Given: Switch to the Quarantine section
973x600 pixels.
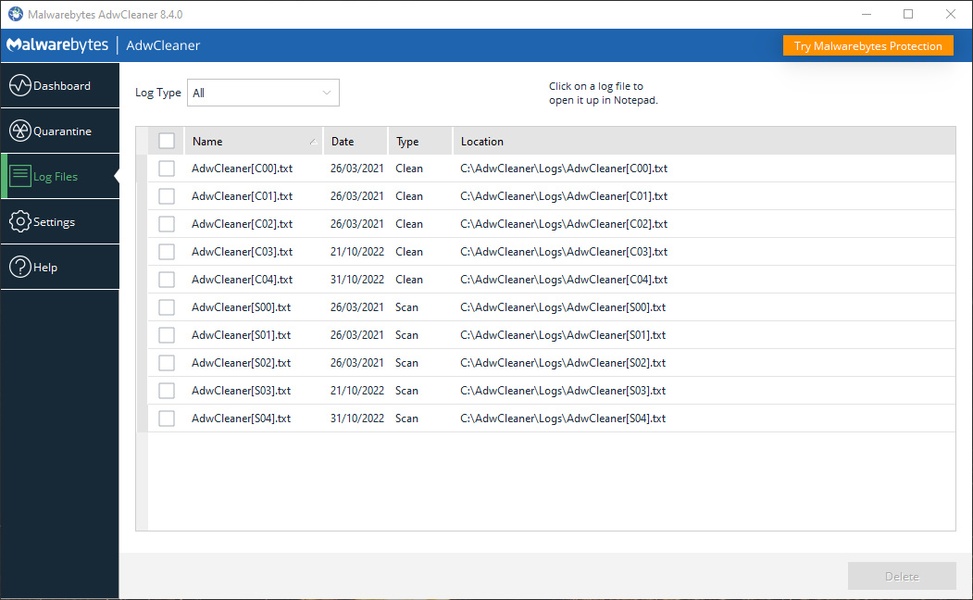Looking at the screenshot, I should [x=61, y=131].
